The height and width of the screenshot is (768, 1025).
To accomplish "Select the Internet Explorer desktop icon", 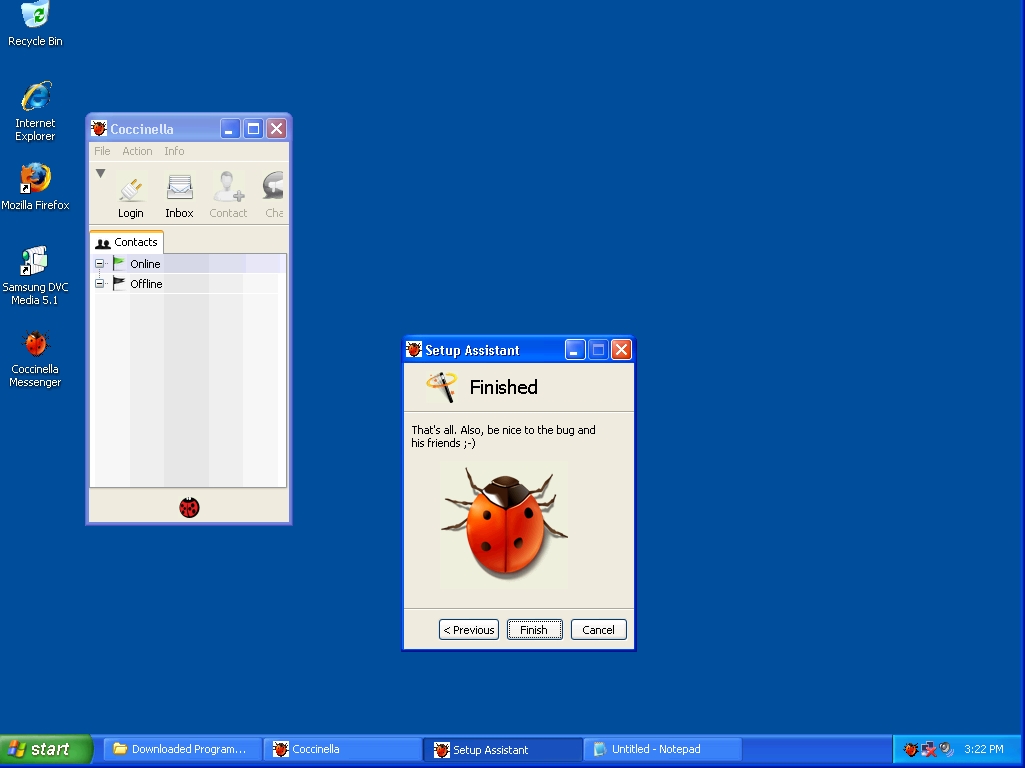I will click(x=35, y=111).
